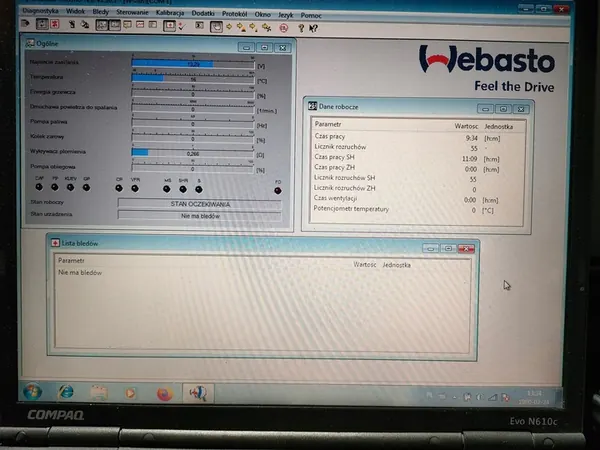The image size is (600, 450).
Task: Click the Webasto app icon in taskbar
Action: 197,393
